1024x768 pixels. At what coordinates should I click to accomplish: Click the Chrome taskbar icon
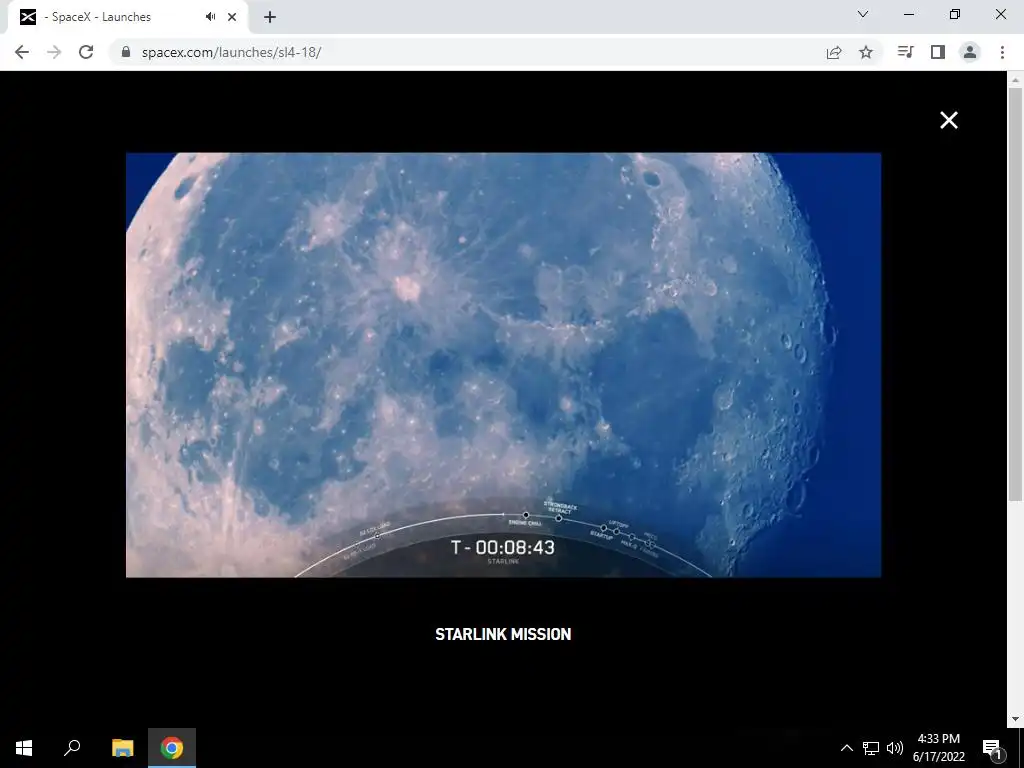(x=172, y=748)
